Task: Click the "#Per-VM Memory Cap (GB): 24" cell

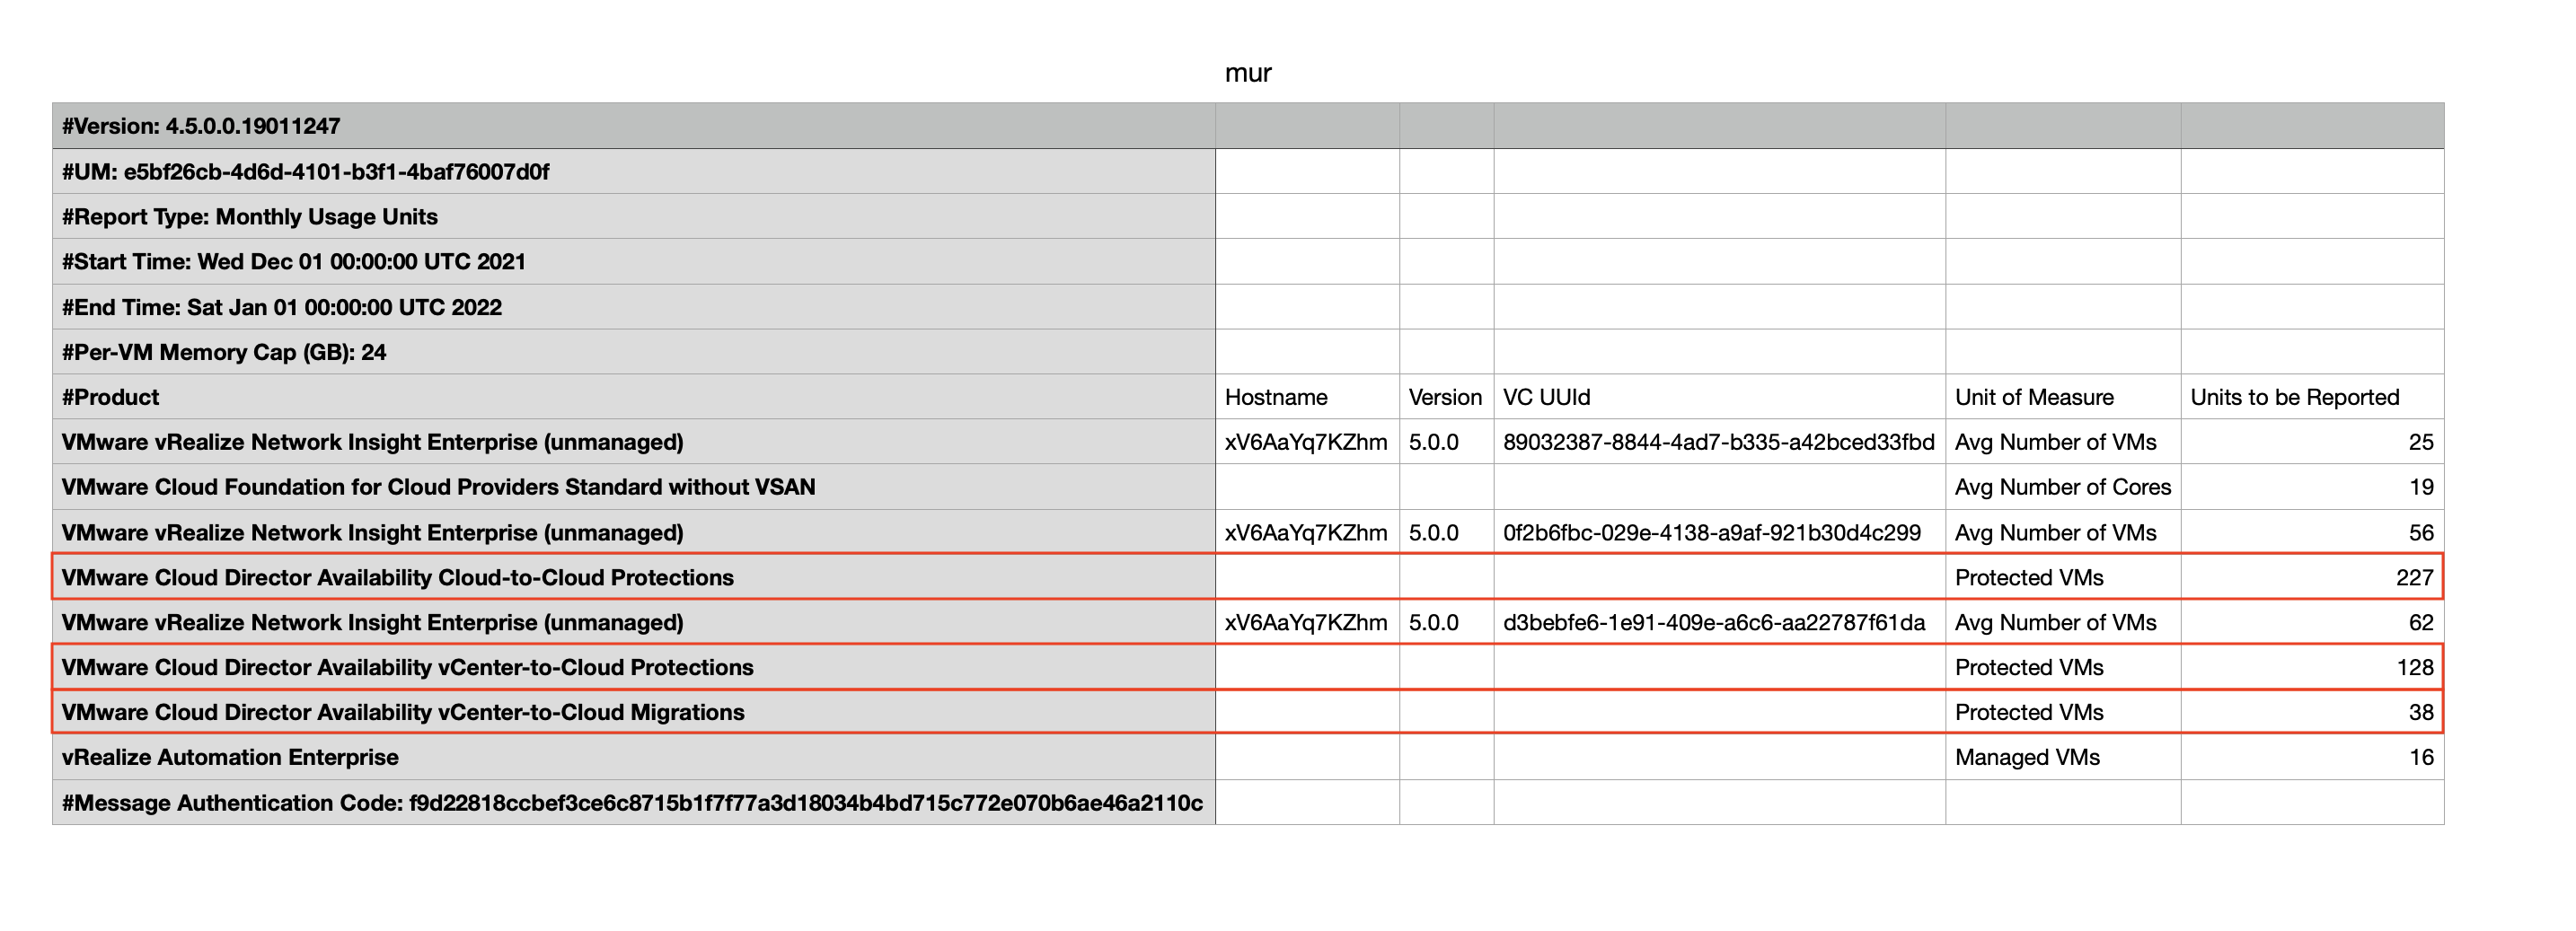Action: point(634,352)
